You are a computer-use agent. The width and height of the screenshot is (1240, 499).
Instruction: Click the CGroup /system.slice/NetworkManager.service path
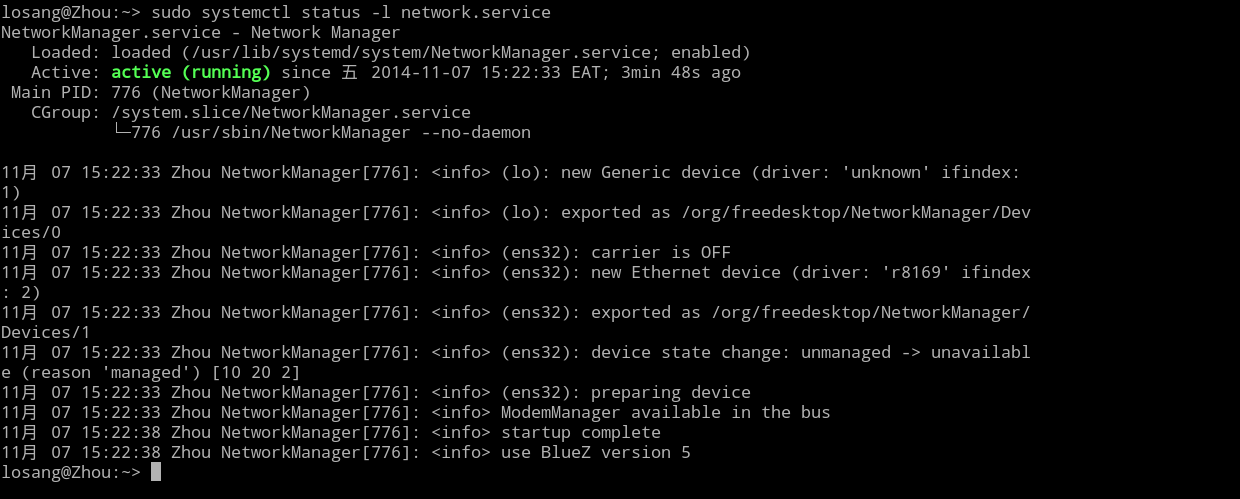point(291,112)
